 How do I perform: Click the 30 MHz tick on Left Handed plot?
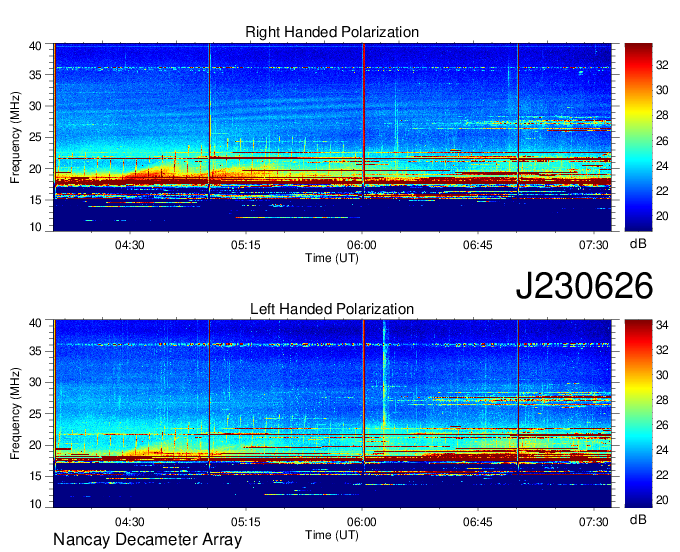36,382
